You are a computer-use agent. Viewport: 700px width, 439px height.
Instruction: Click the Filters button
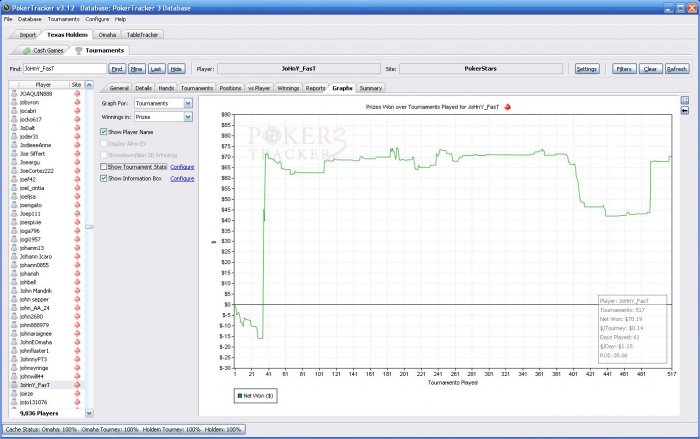point(624,69)
